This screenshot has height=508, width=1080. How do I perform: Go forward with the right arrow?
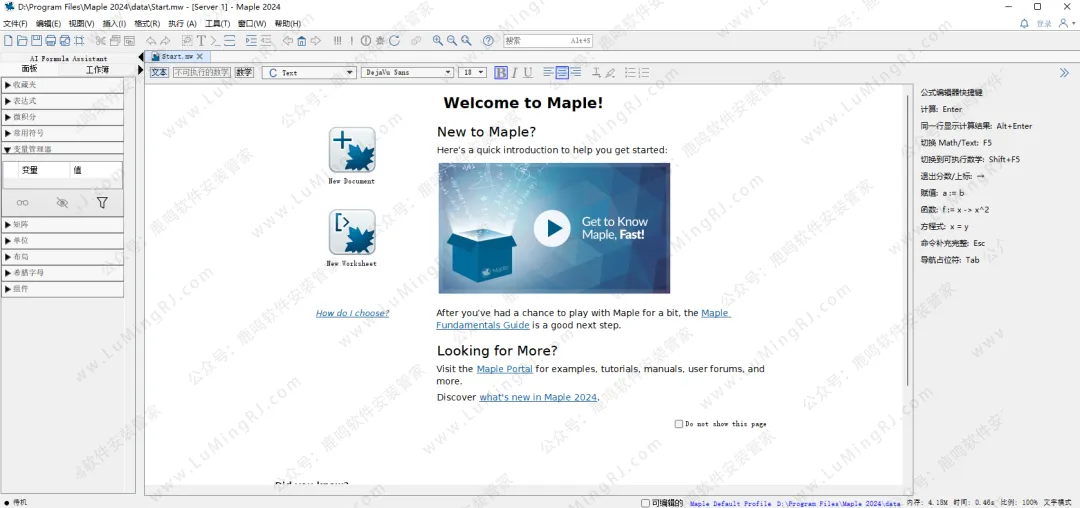coord(315,41)
